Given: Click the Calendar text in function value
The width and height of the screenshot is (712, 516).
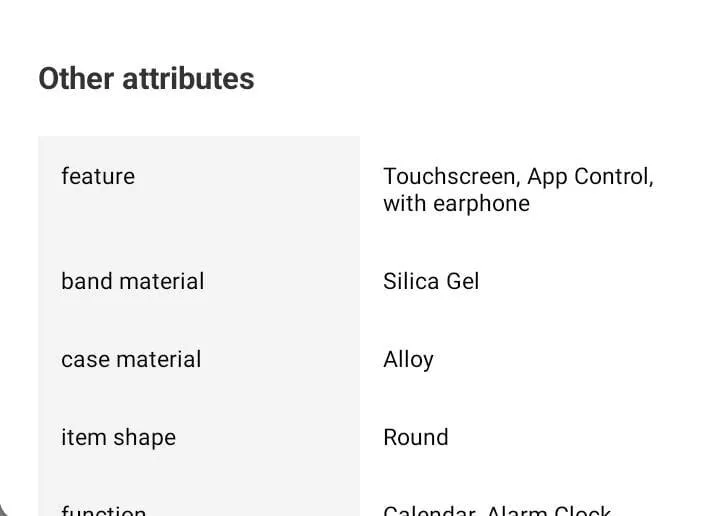Looking at the screenshot, I should click(429, 510).
